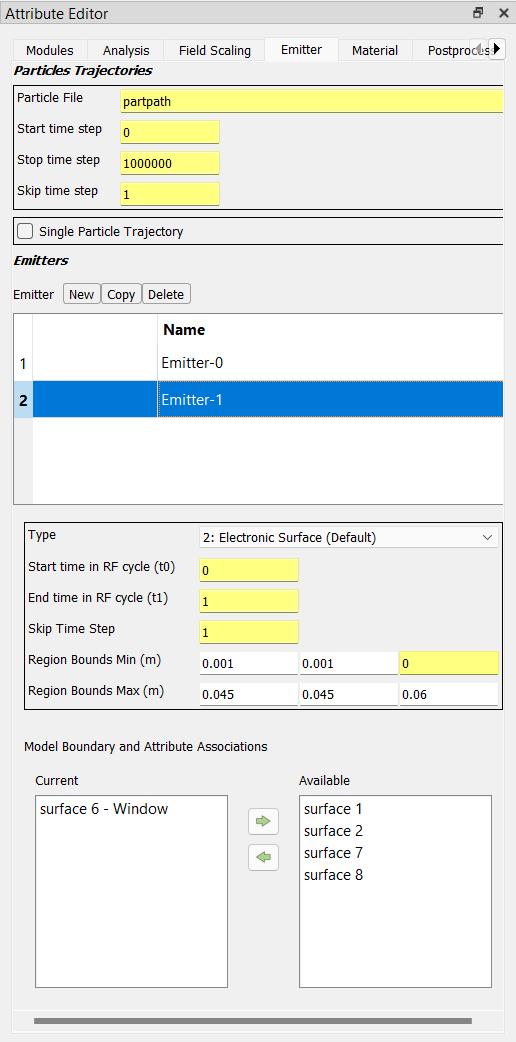Select surface 1 in Available list
This screenshot has height=1042, width=516.
333,809
